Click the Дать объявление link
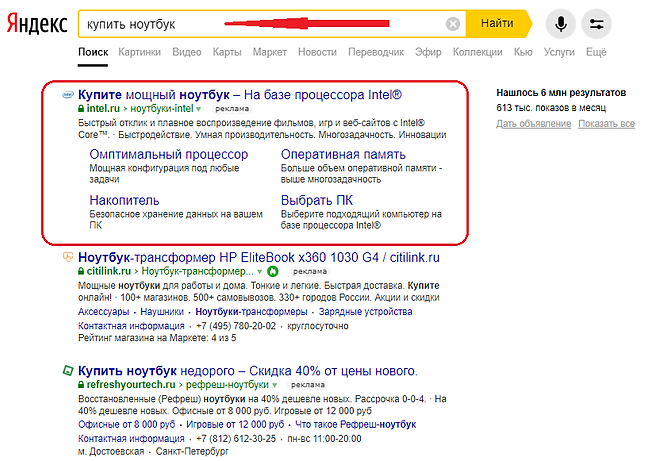The image size is (648, 461). coord(534,124)
